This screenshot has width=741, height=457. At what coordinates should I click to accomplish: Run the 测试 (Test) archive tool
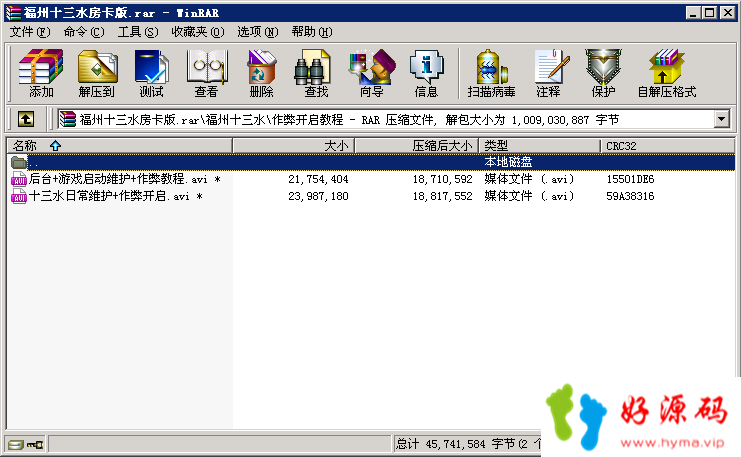point(151,73)
